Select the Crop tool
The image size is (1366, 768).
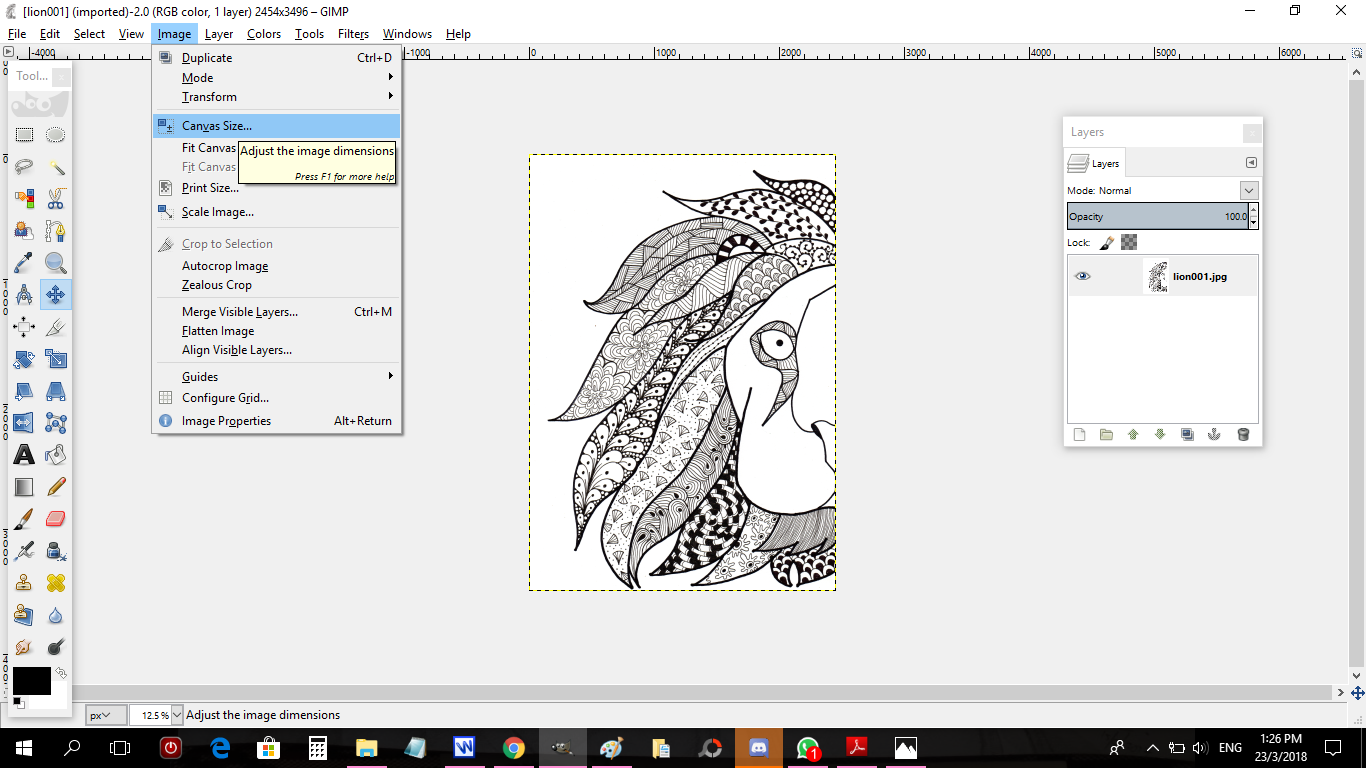pyautogui.click(x=56, y=327)
